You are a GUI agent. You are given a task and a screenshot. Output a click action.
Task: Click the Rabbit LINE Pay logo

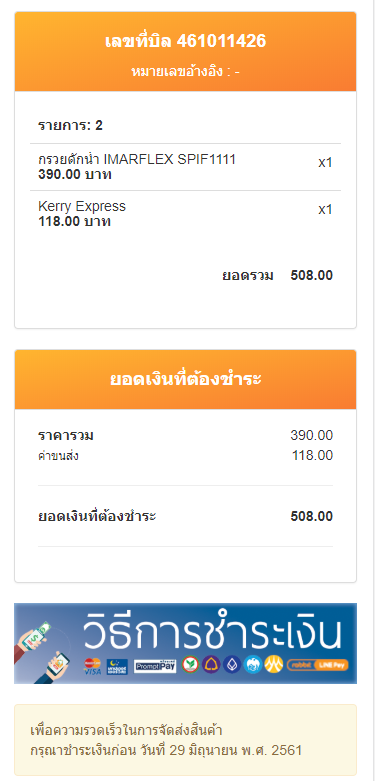click(x=318, y=665)
